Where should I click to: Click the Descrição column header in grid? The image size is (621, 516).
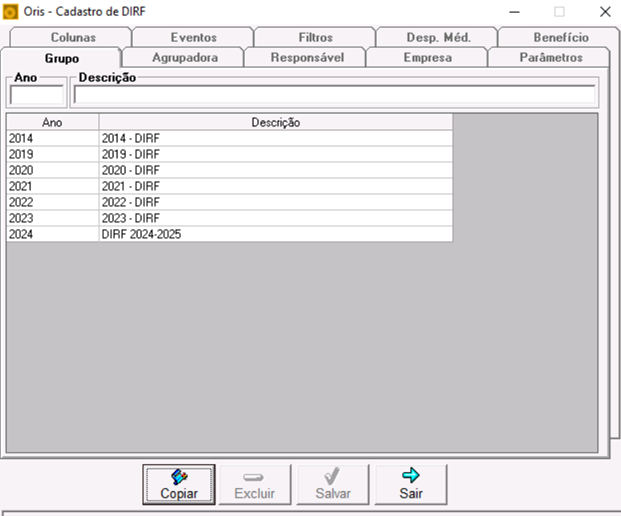click(x=276, y=122)
